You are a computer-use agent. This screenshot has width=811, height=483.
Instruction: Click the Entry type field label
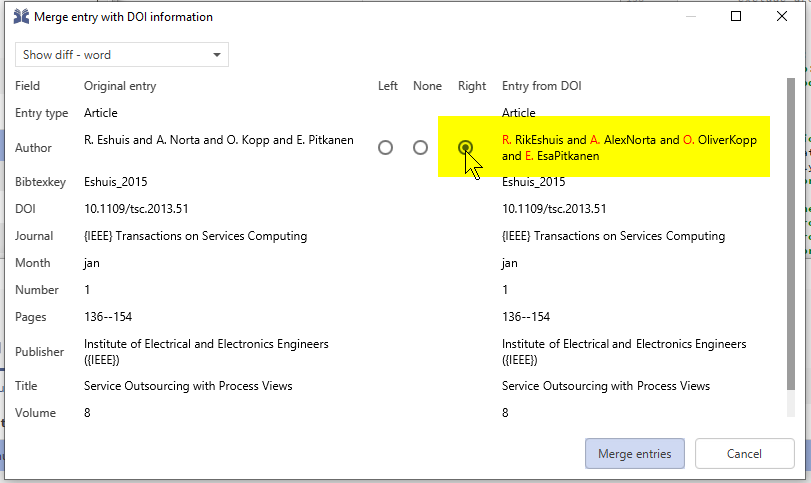coord(41,113)
